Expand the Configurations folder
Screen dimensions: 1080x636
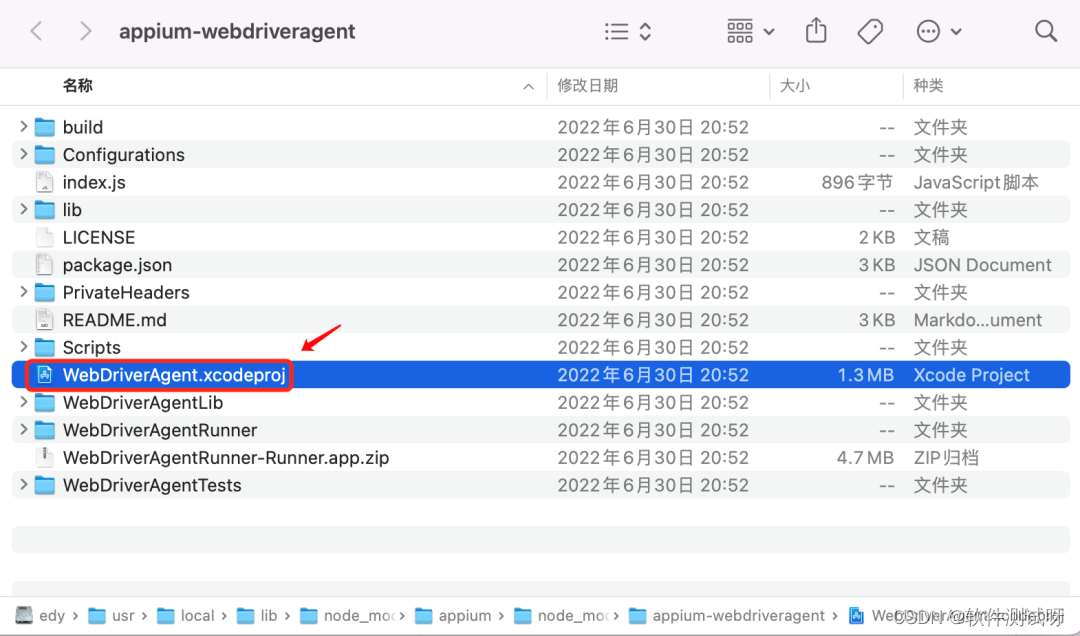coord(23,154)
